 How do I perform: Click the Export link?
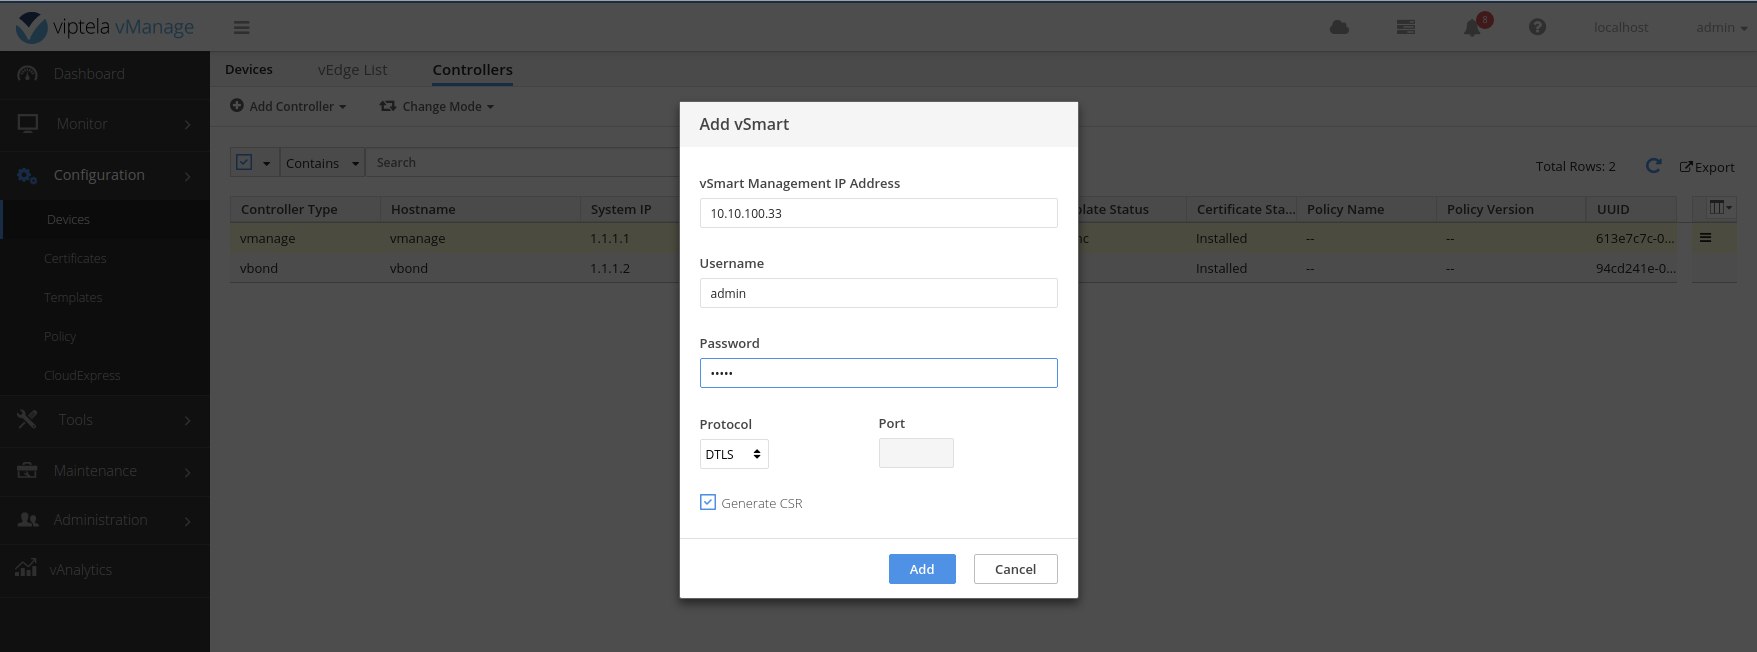(1707, 167)
